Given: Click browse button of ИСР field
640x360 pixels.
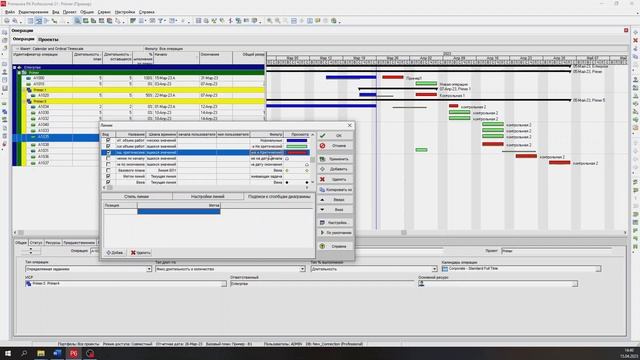Looking at the screenshot, I should [x=224, y=284].
